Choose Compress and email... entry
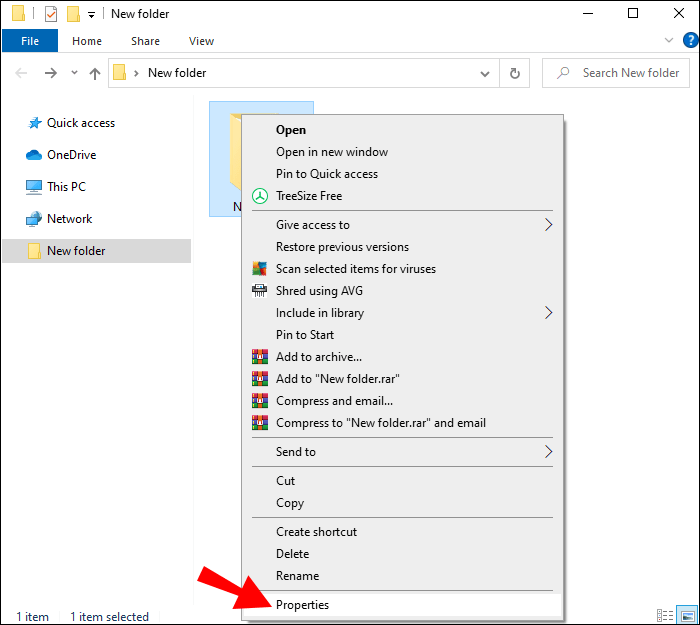This screenshot has width=700, height=625. click(x=402, y=401)
